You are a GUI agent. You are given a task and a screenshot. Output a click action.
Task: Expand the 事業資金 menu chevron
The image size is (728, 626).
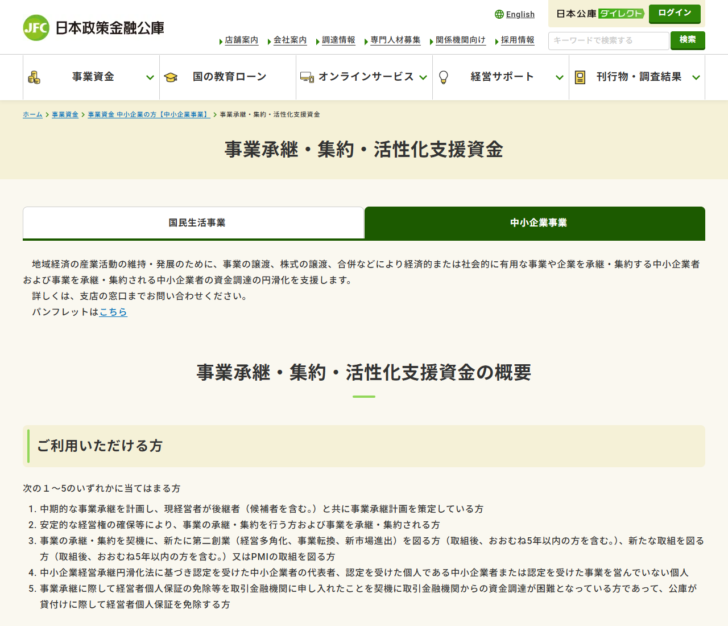point(150,78)
